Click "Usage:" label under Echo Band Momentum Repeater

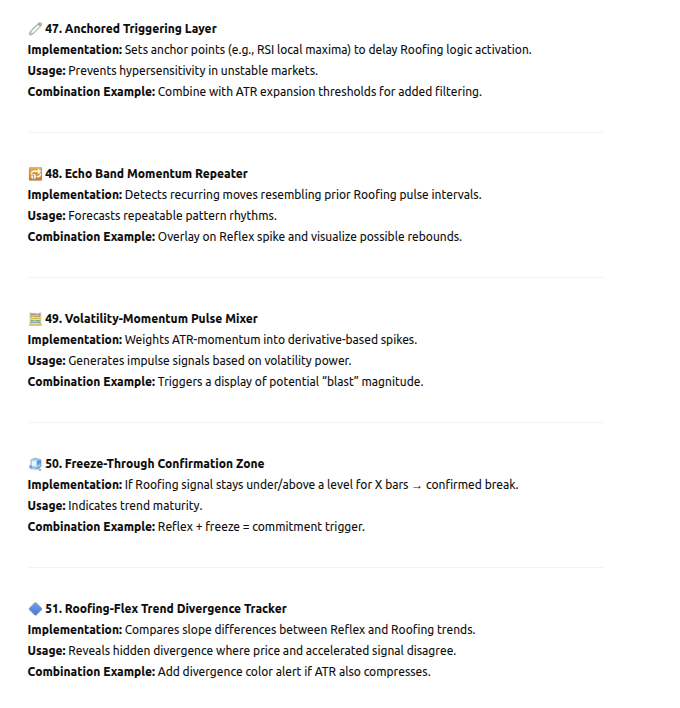tap(46, 216)
